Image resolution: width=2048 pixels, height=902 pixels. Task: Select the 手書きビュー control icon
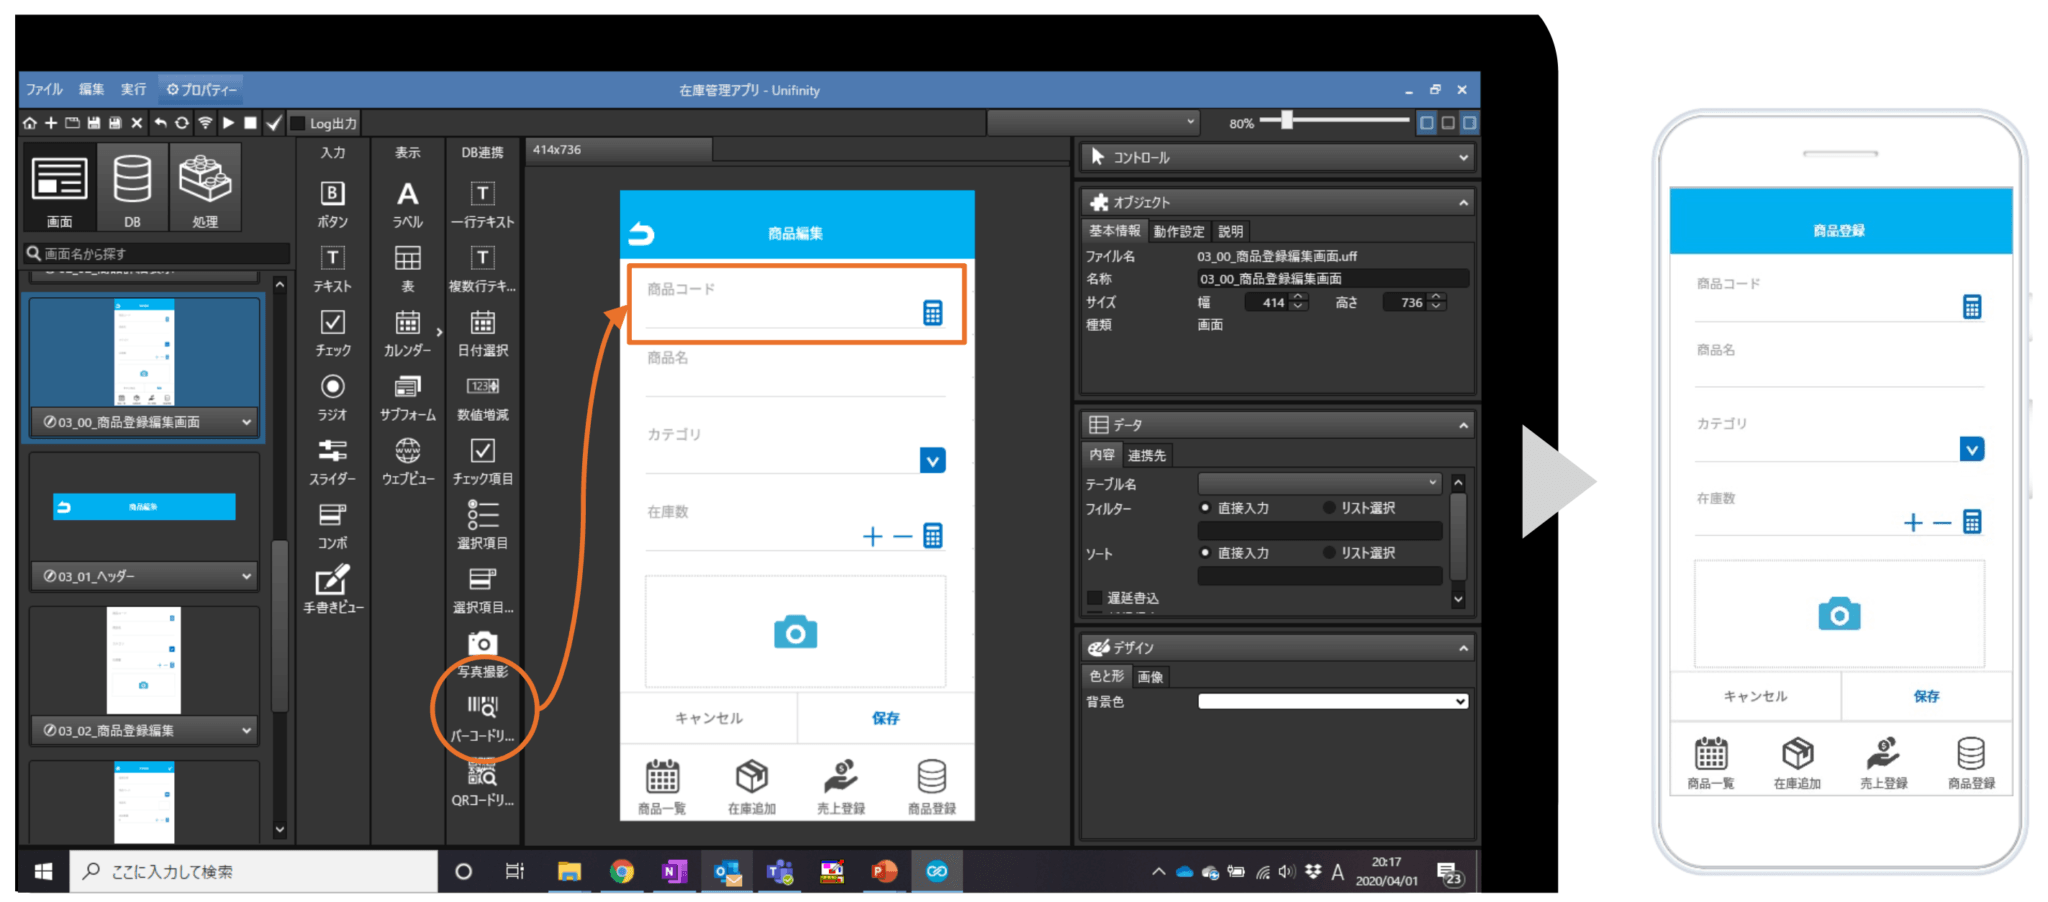[x=333, y=590]
